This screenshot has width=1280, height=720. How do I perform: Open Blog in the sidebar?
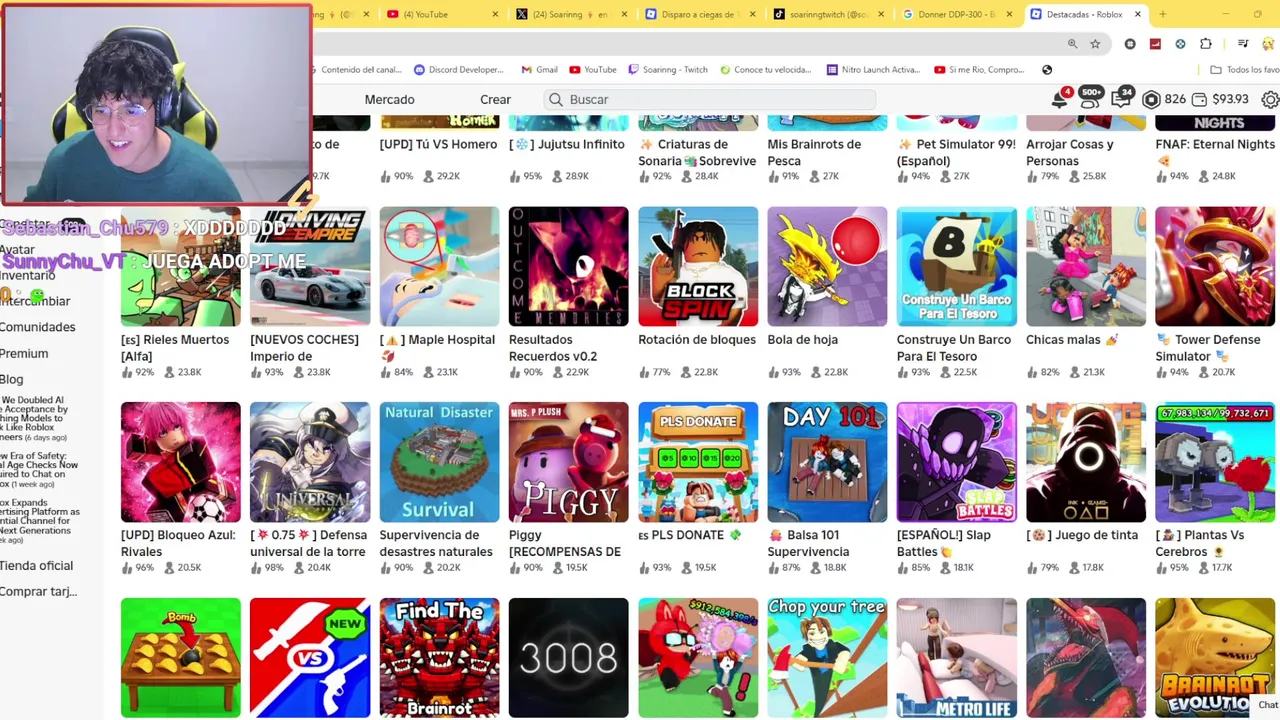(x=11, y=379)
